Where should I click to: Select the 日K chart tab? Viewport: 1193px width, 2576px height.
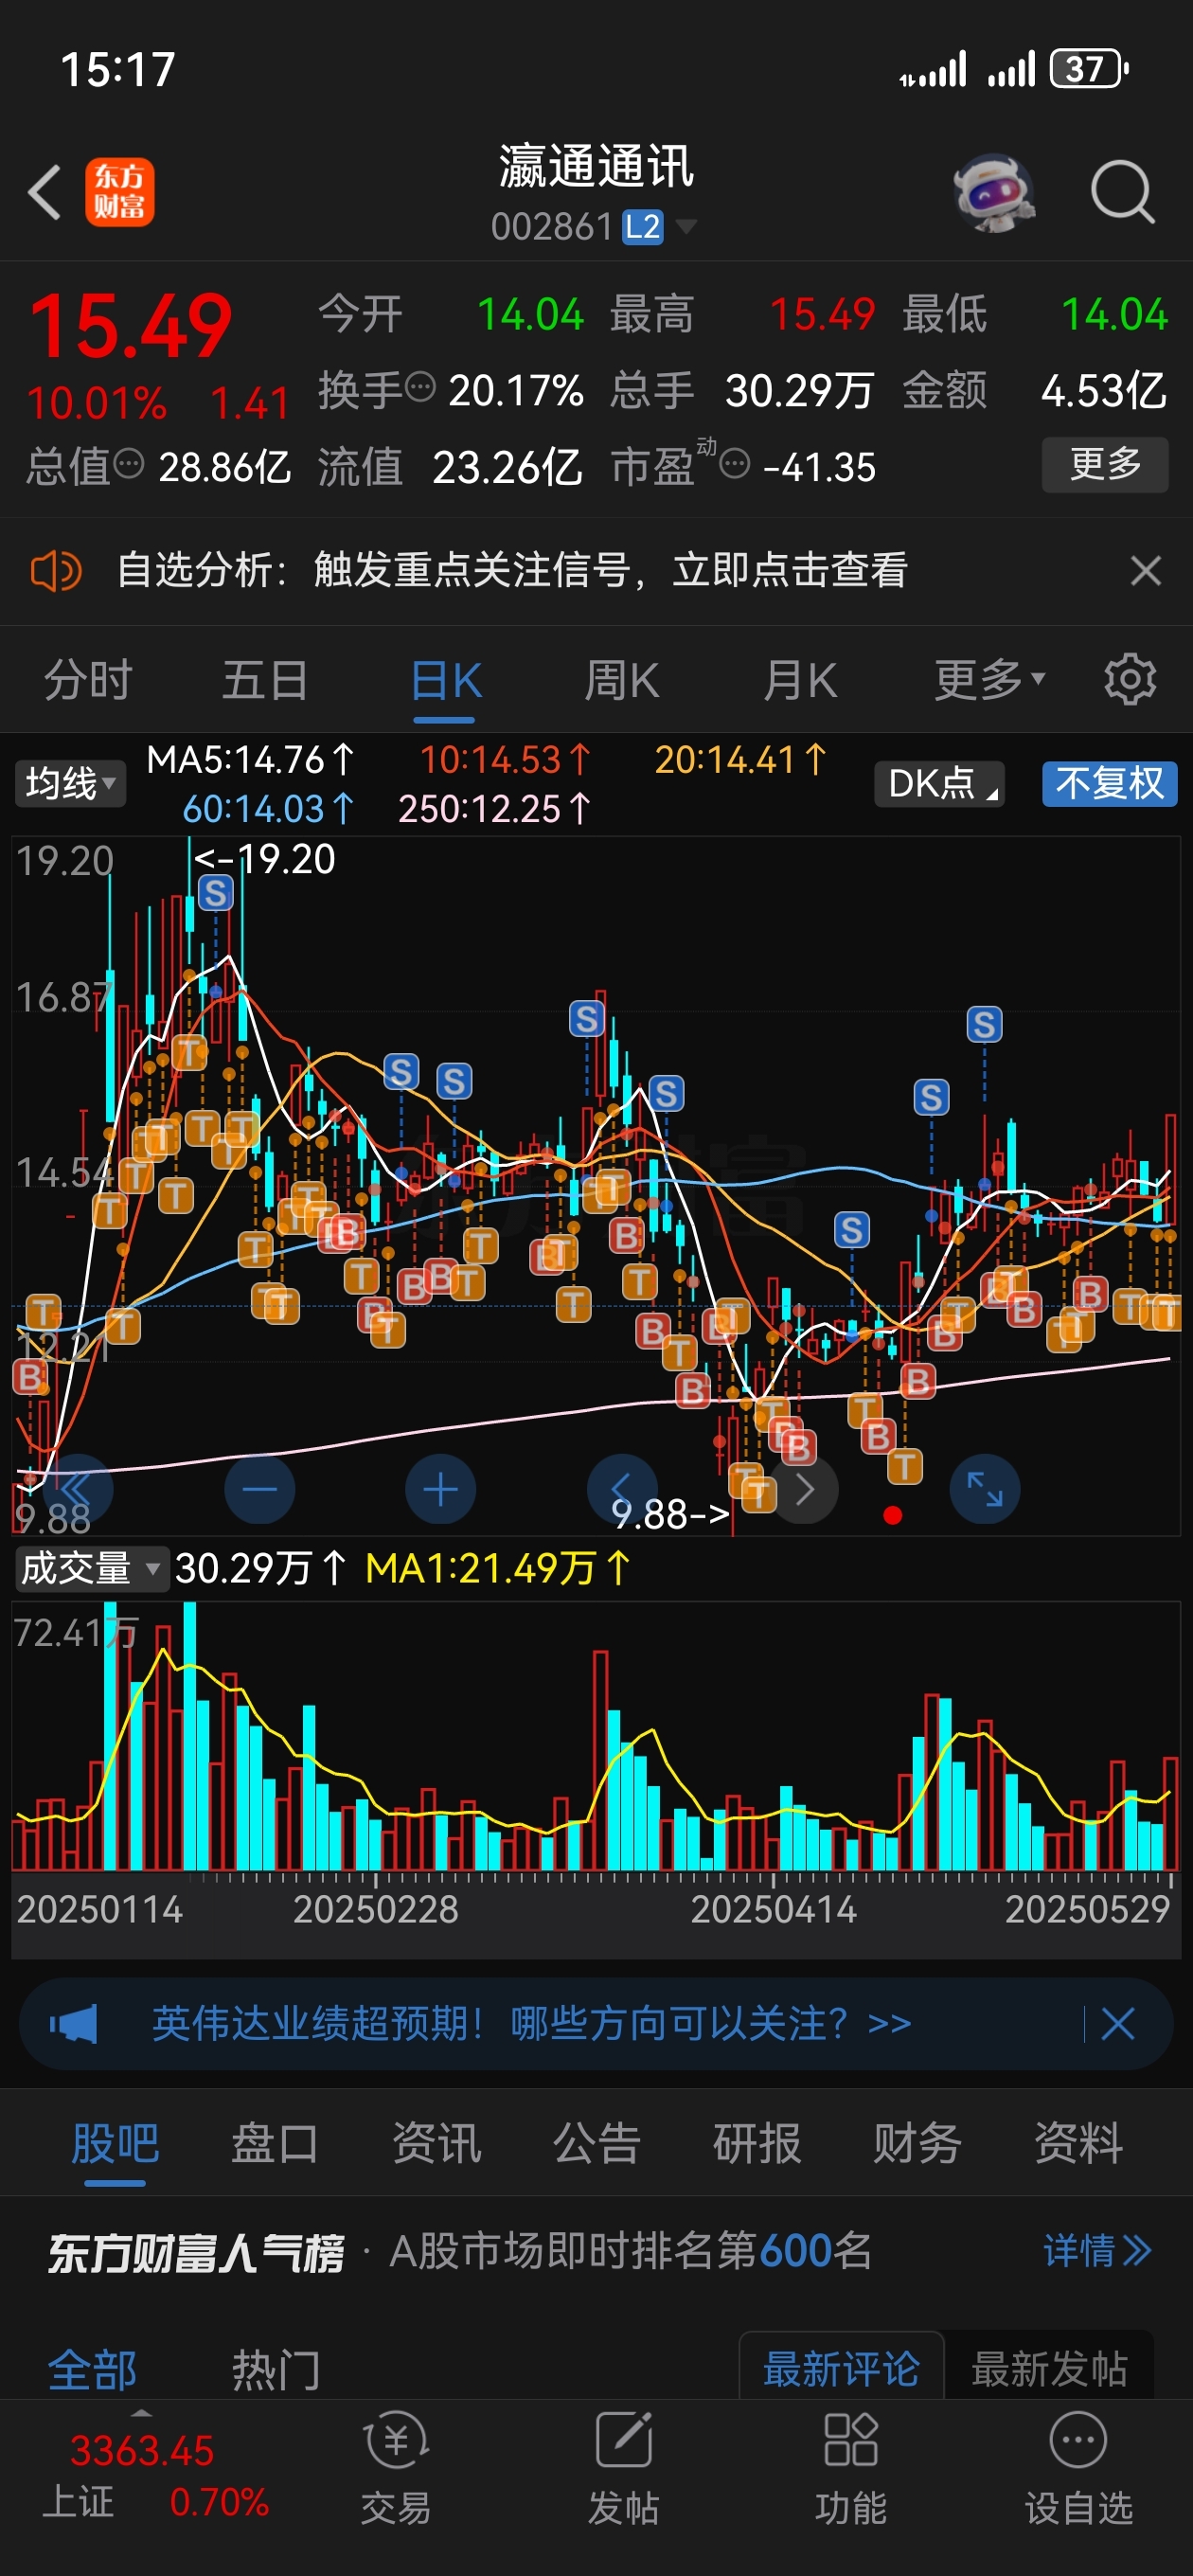(445, 681)
